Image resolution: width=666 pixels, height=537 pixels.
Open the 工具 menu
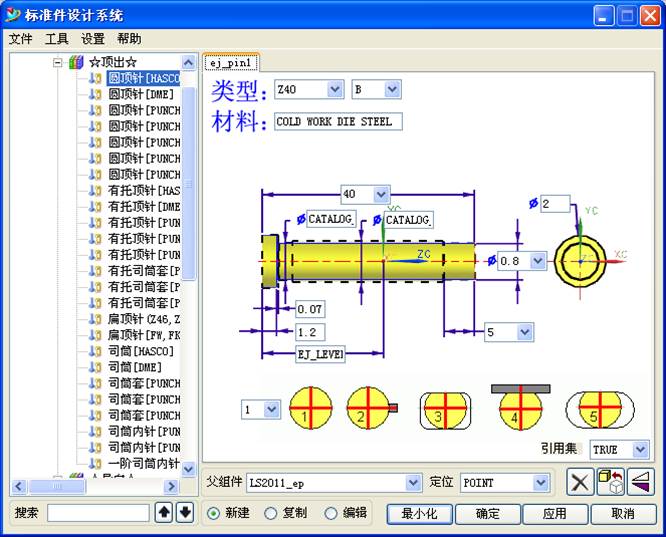[57, 39]
